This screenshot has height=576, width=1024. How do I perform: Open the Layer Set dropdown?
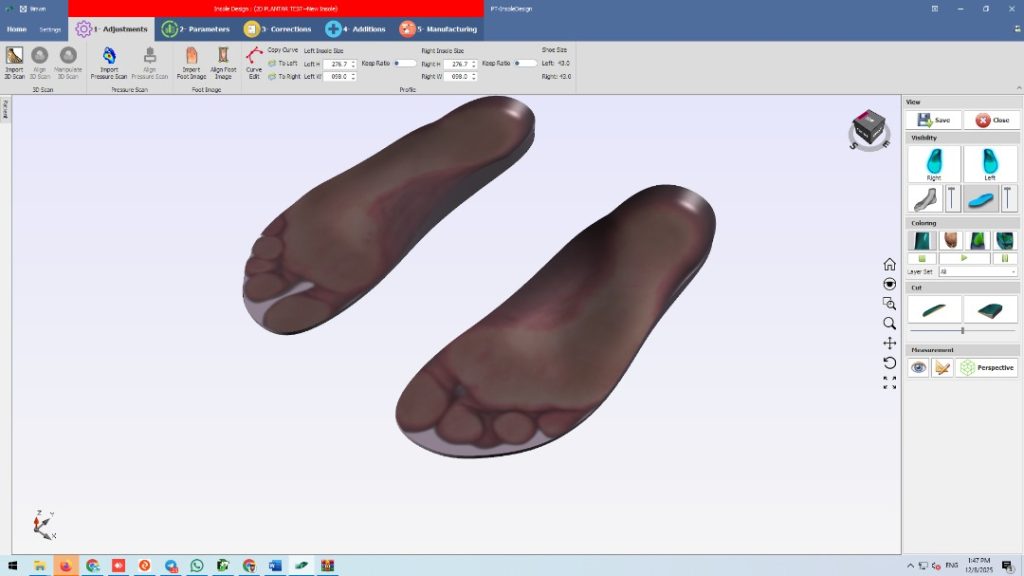point(977,271)
